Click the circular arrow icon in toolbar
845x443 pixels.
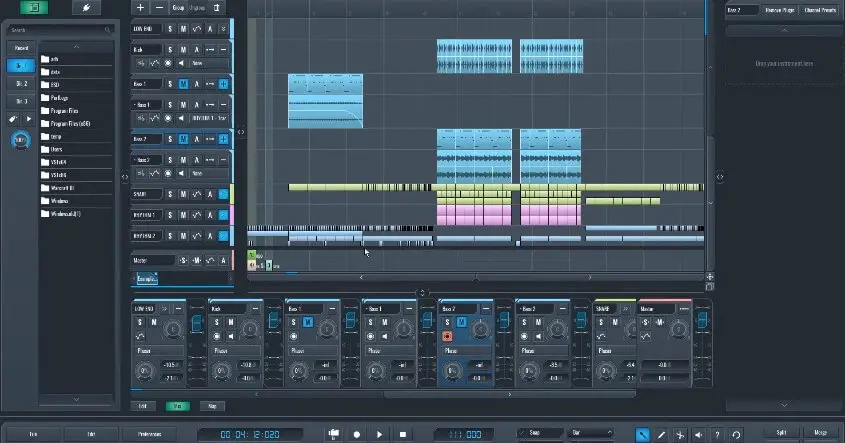[736, 434]
